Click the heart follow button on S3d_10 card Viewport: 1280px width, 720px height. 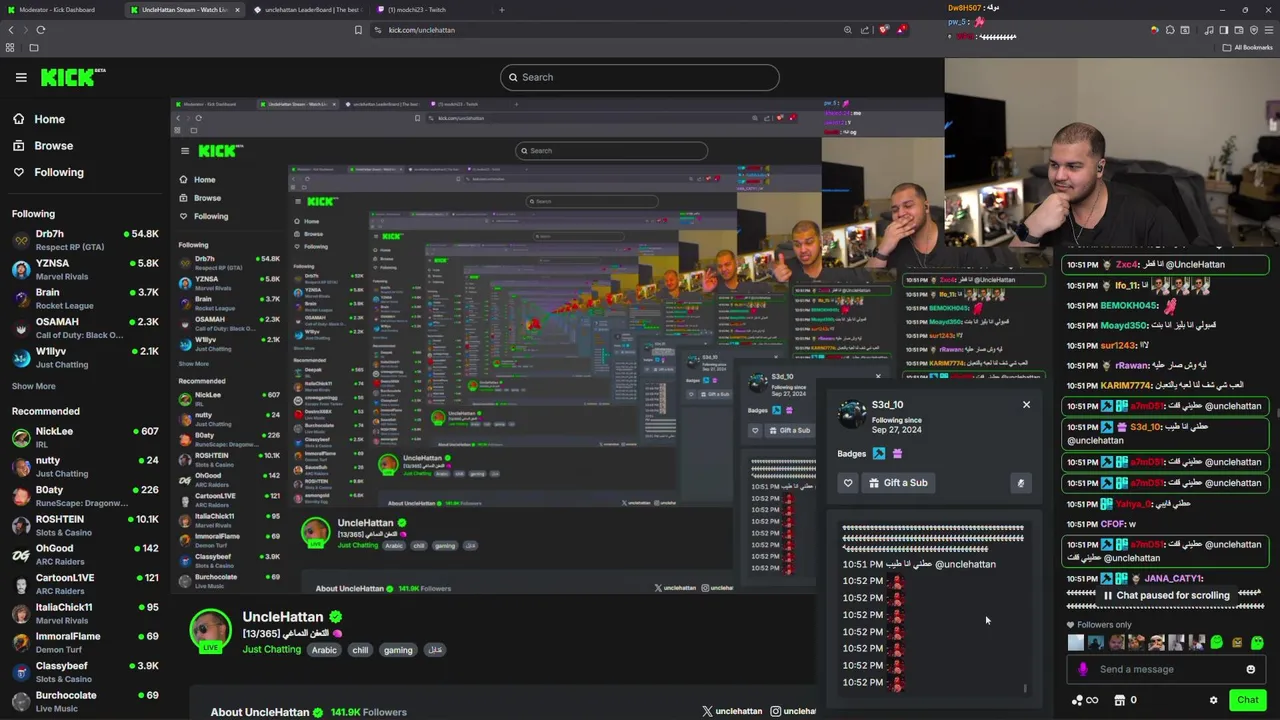pyautogui.click(x=848, y=483)
